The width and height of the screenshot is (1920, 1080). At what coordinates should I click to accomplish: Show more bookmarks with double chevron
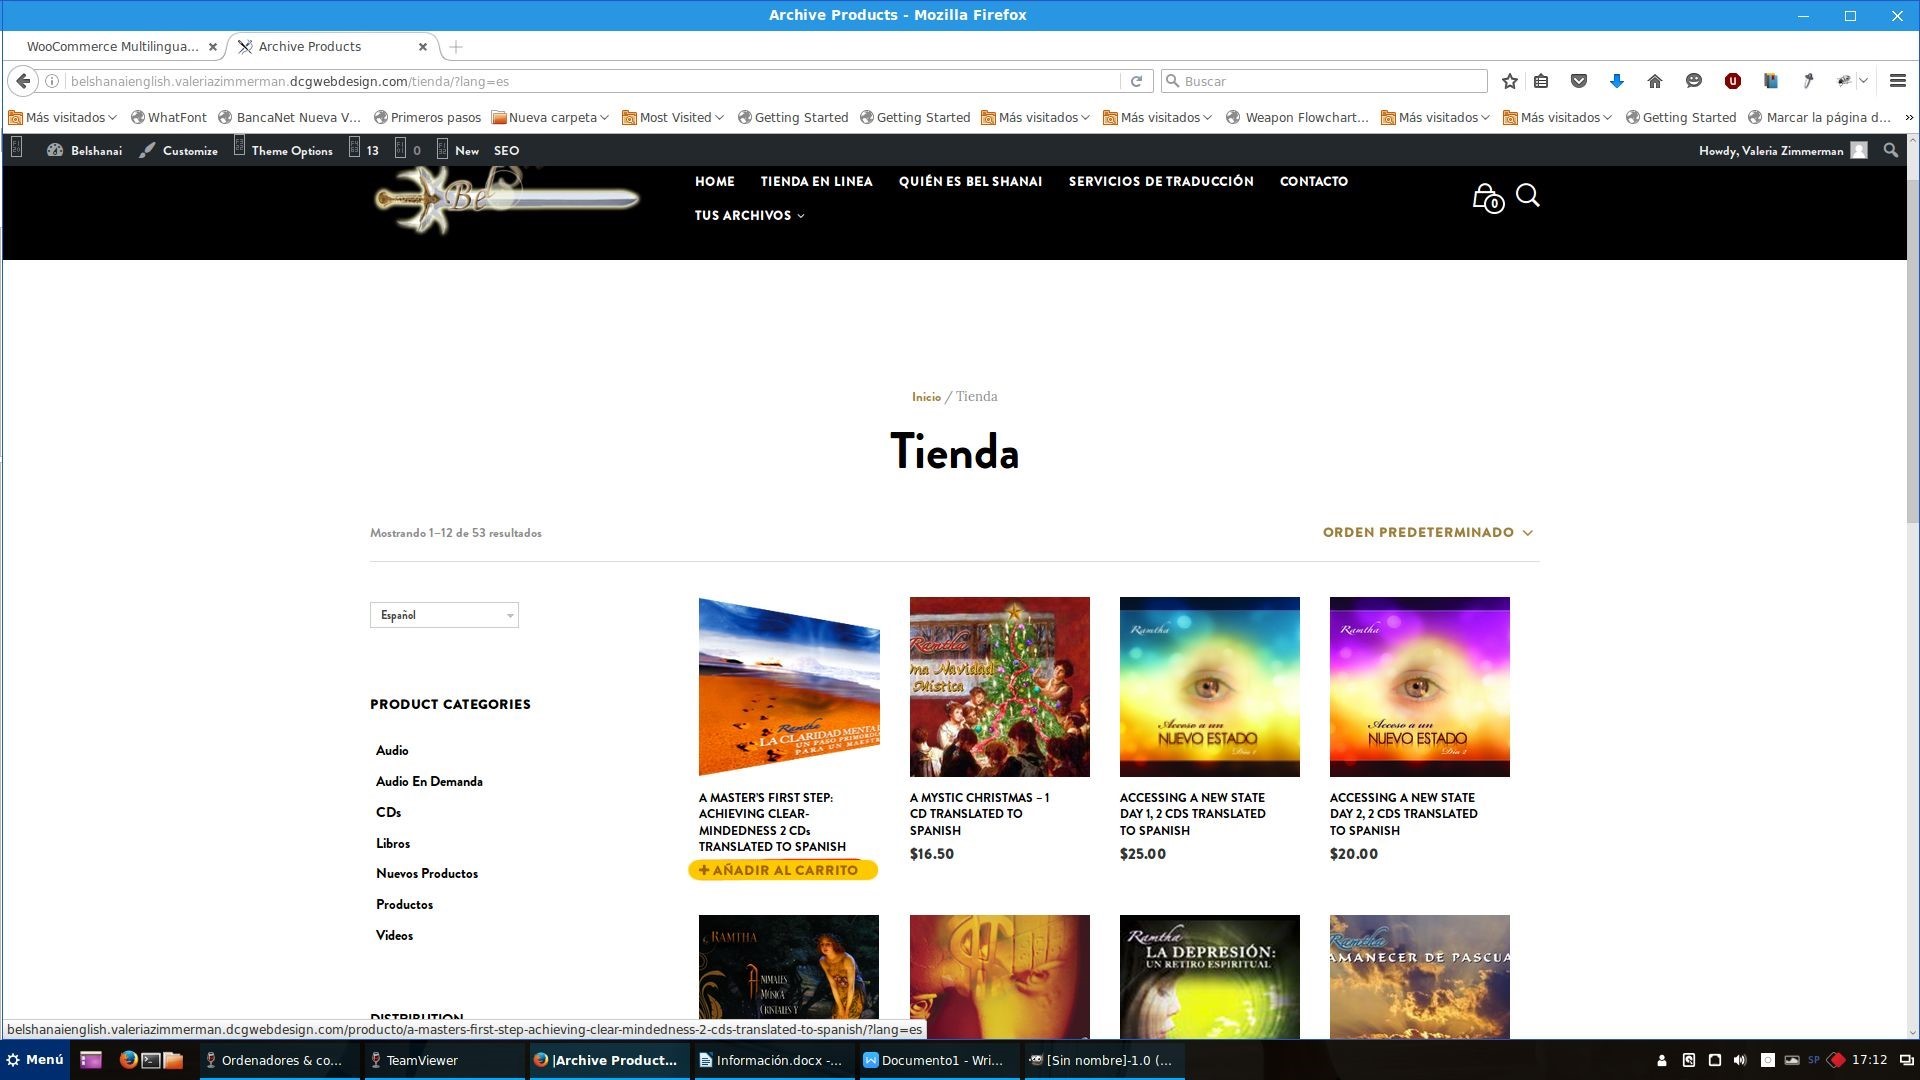click(1908, 117)
